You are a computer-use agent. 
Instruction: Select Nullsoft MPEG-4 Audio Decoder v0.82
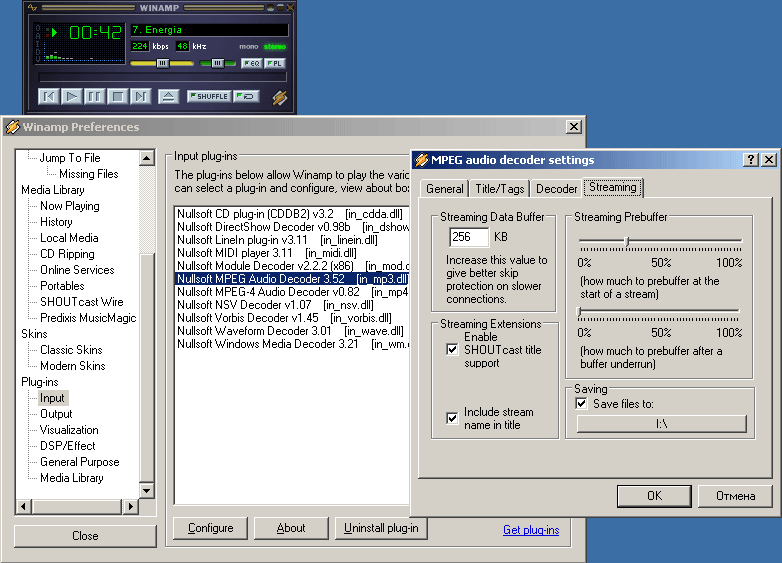point(291,292)
